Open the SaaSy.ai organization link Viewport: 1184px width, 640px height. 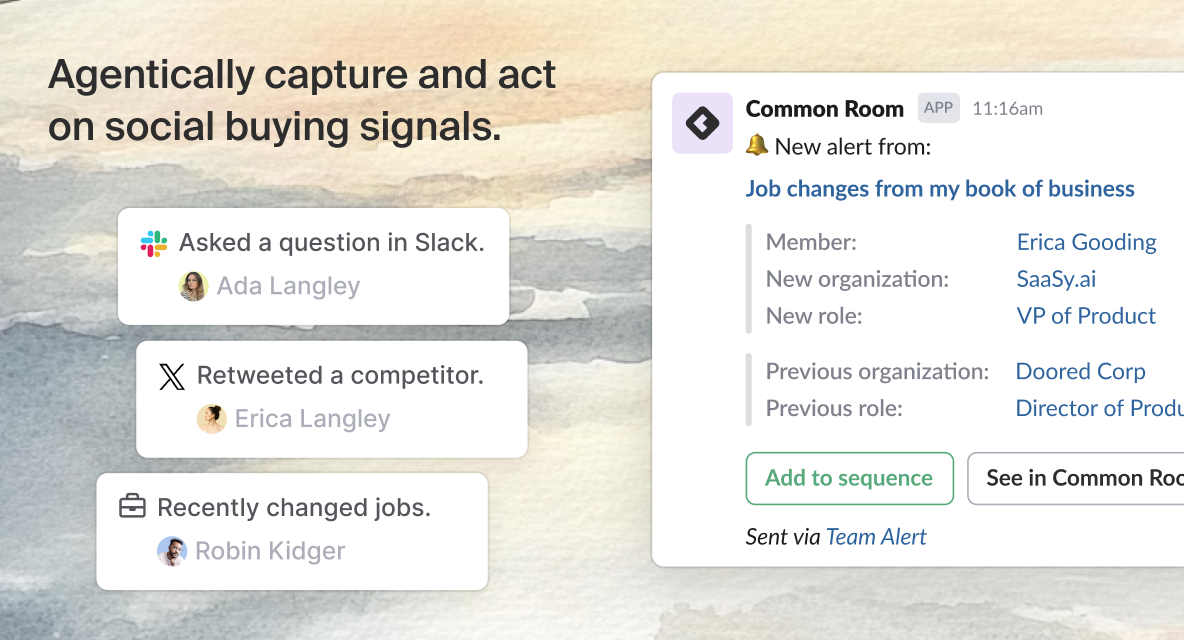click(1056, 279)
